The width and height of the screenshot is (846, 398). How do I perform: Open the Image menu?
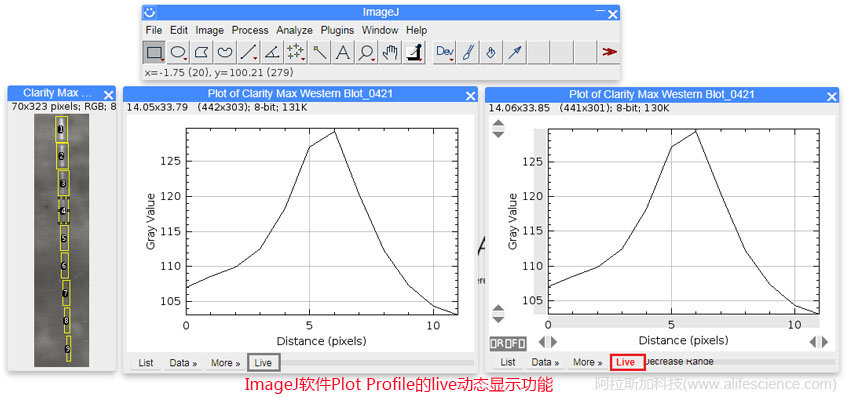click(x=209, y=30)
